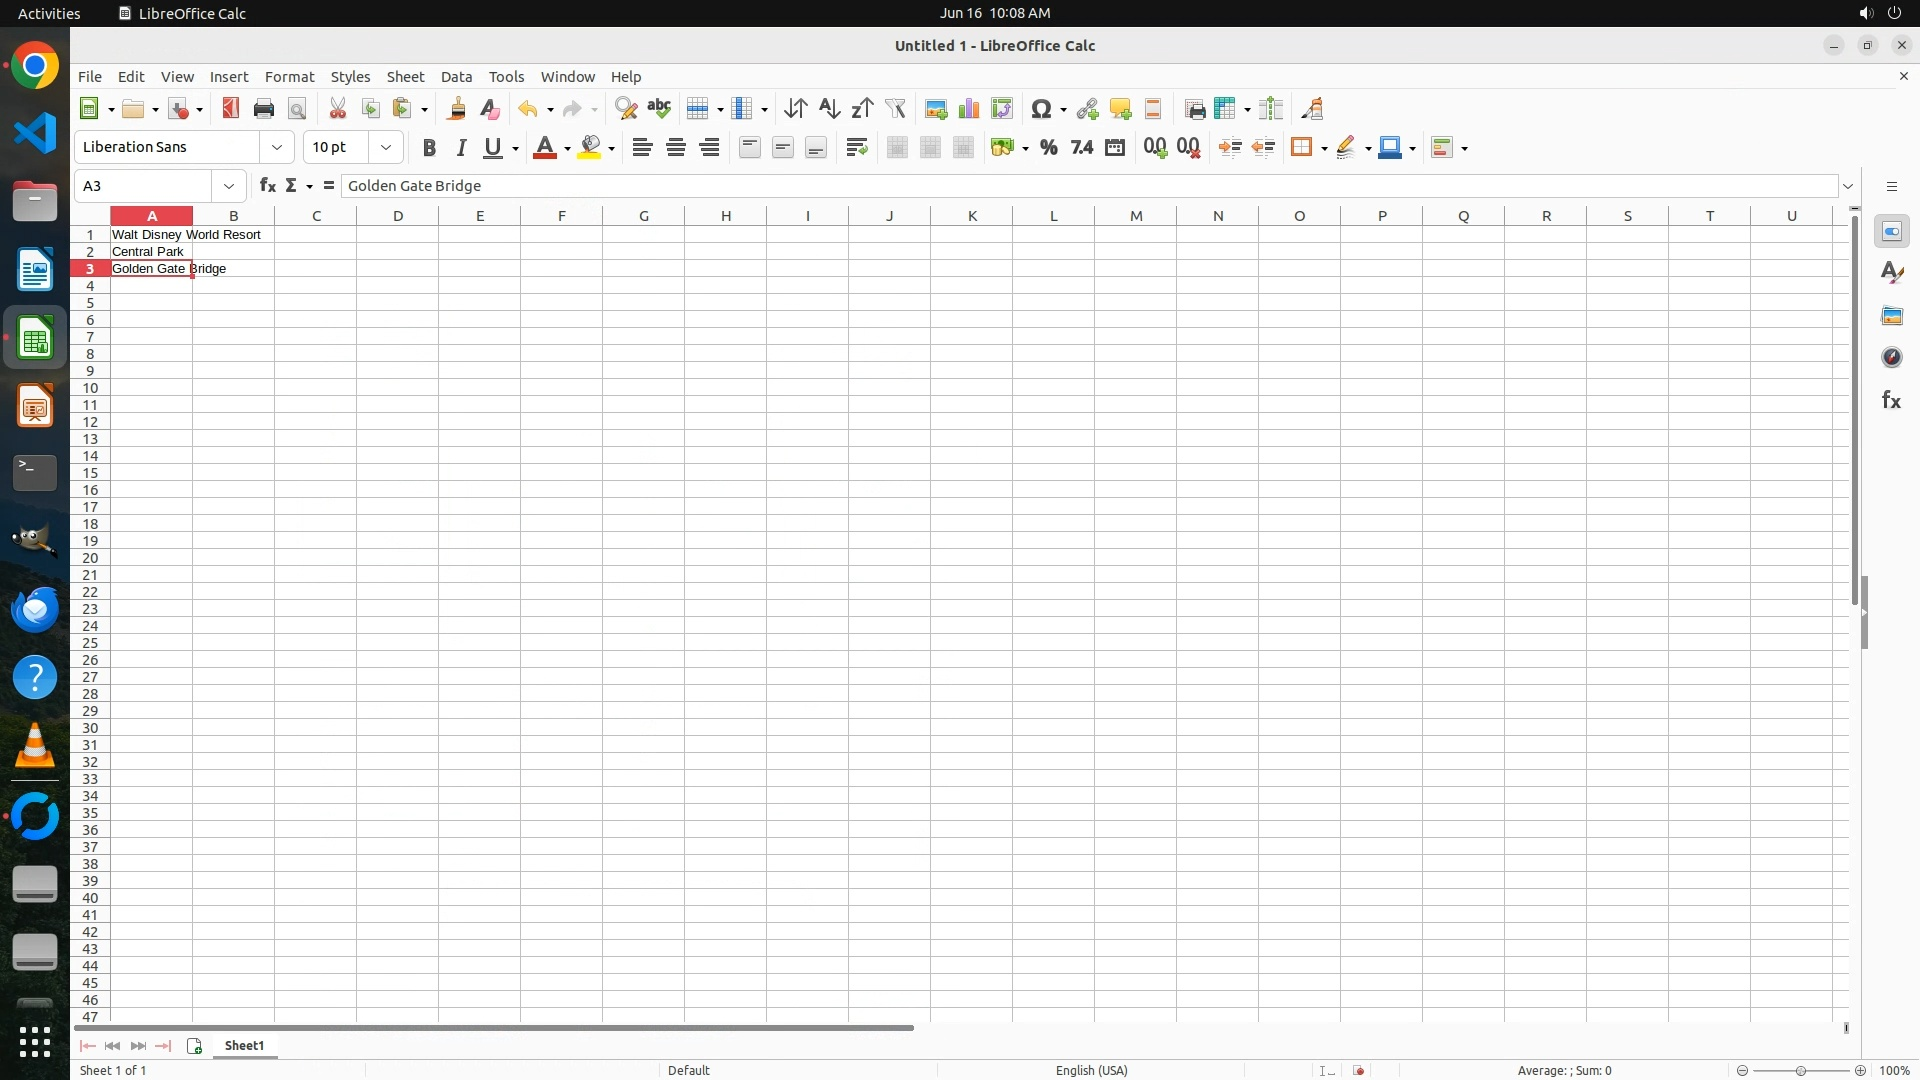Screen dimensions: 1920x1080
Task: Click the Export as PDF icon
Action: coord(231,109)
